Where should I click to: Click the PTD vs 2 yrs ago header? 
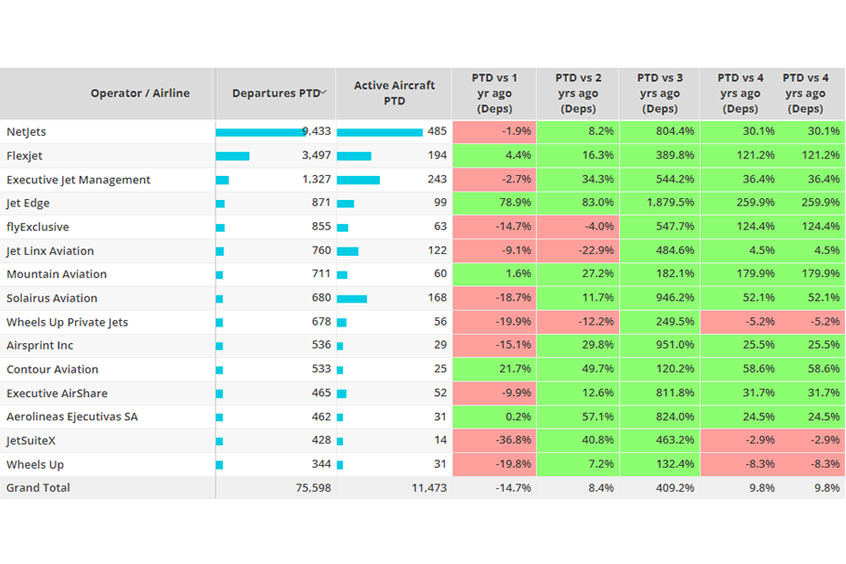[x=578, y=93]
